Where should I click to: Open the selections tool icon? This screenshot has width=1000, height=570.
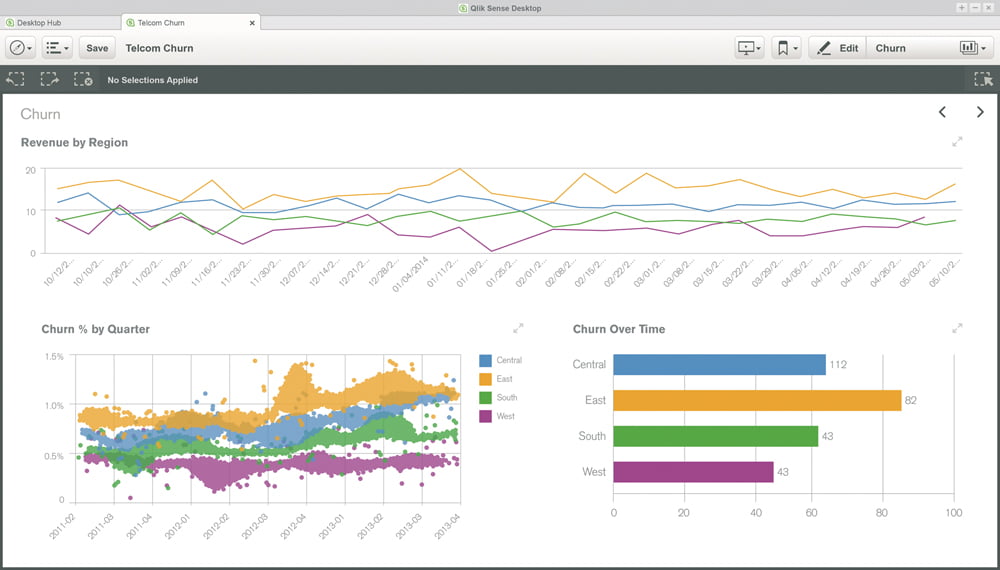(x=982, y=80)
